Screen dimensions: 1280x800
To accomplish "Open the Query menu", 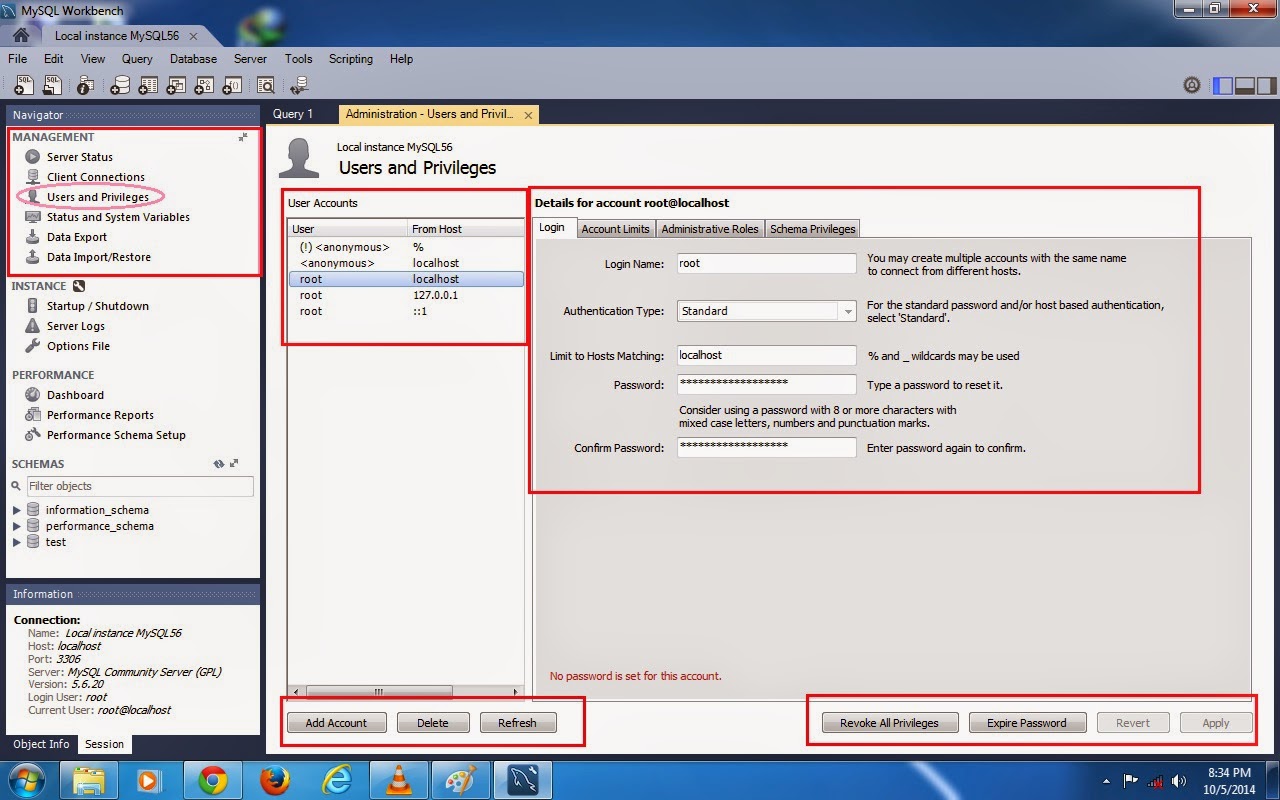I will tap(137, 59).
